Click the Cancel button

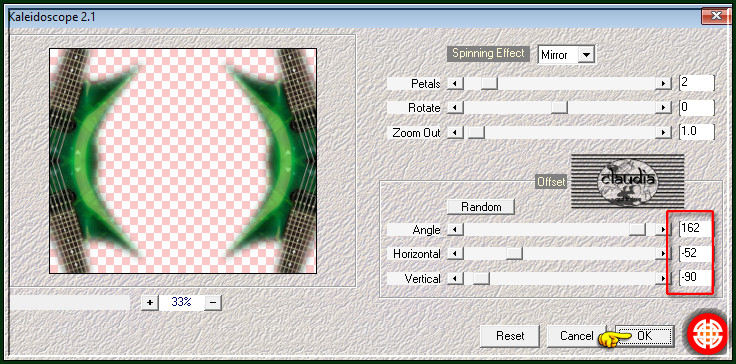576,336
